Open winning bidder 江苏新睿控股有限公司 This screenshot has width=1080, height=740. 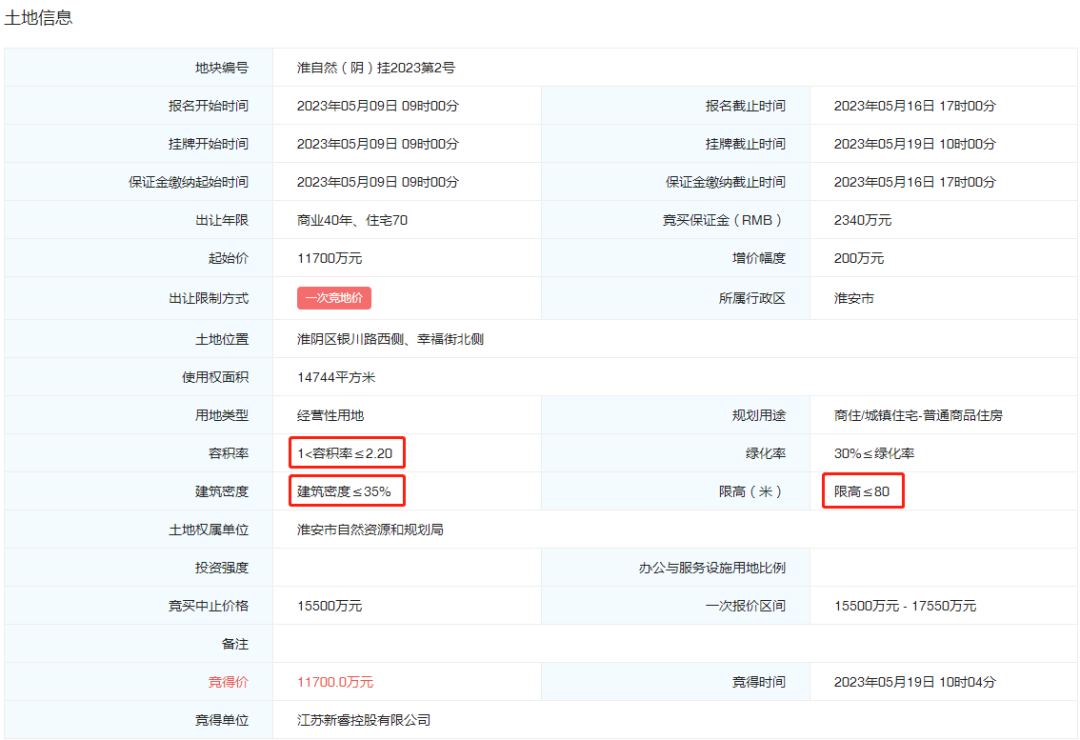pyautogui.click(x=364, y=720)
